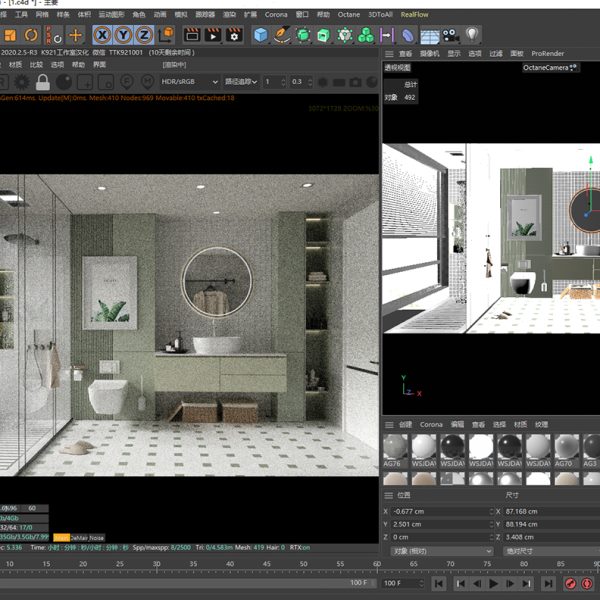Play the animation forward

494,584
